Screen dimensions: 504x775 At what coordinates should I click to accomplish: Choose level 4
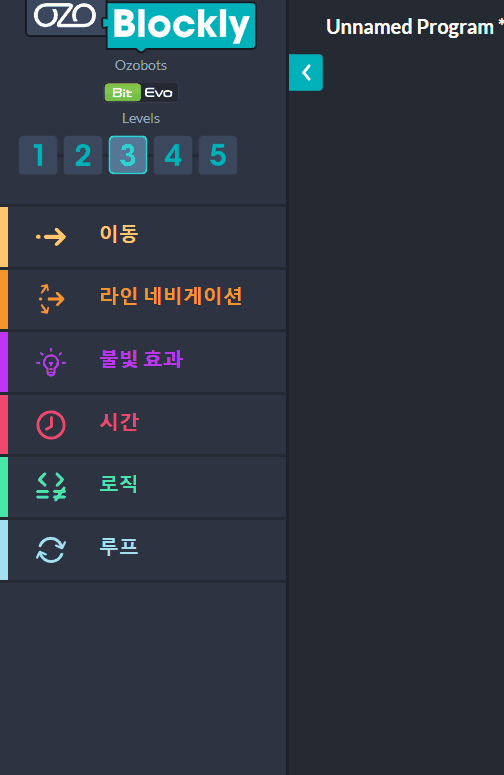click(173, 155)
